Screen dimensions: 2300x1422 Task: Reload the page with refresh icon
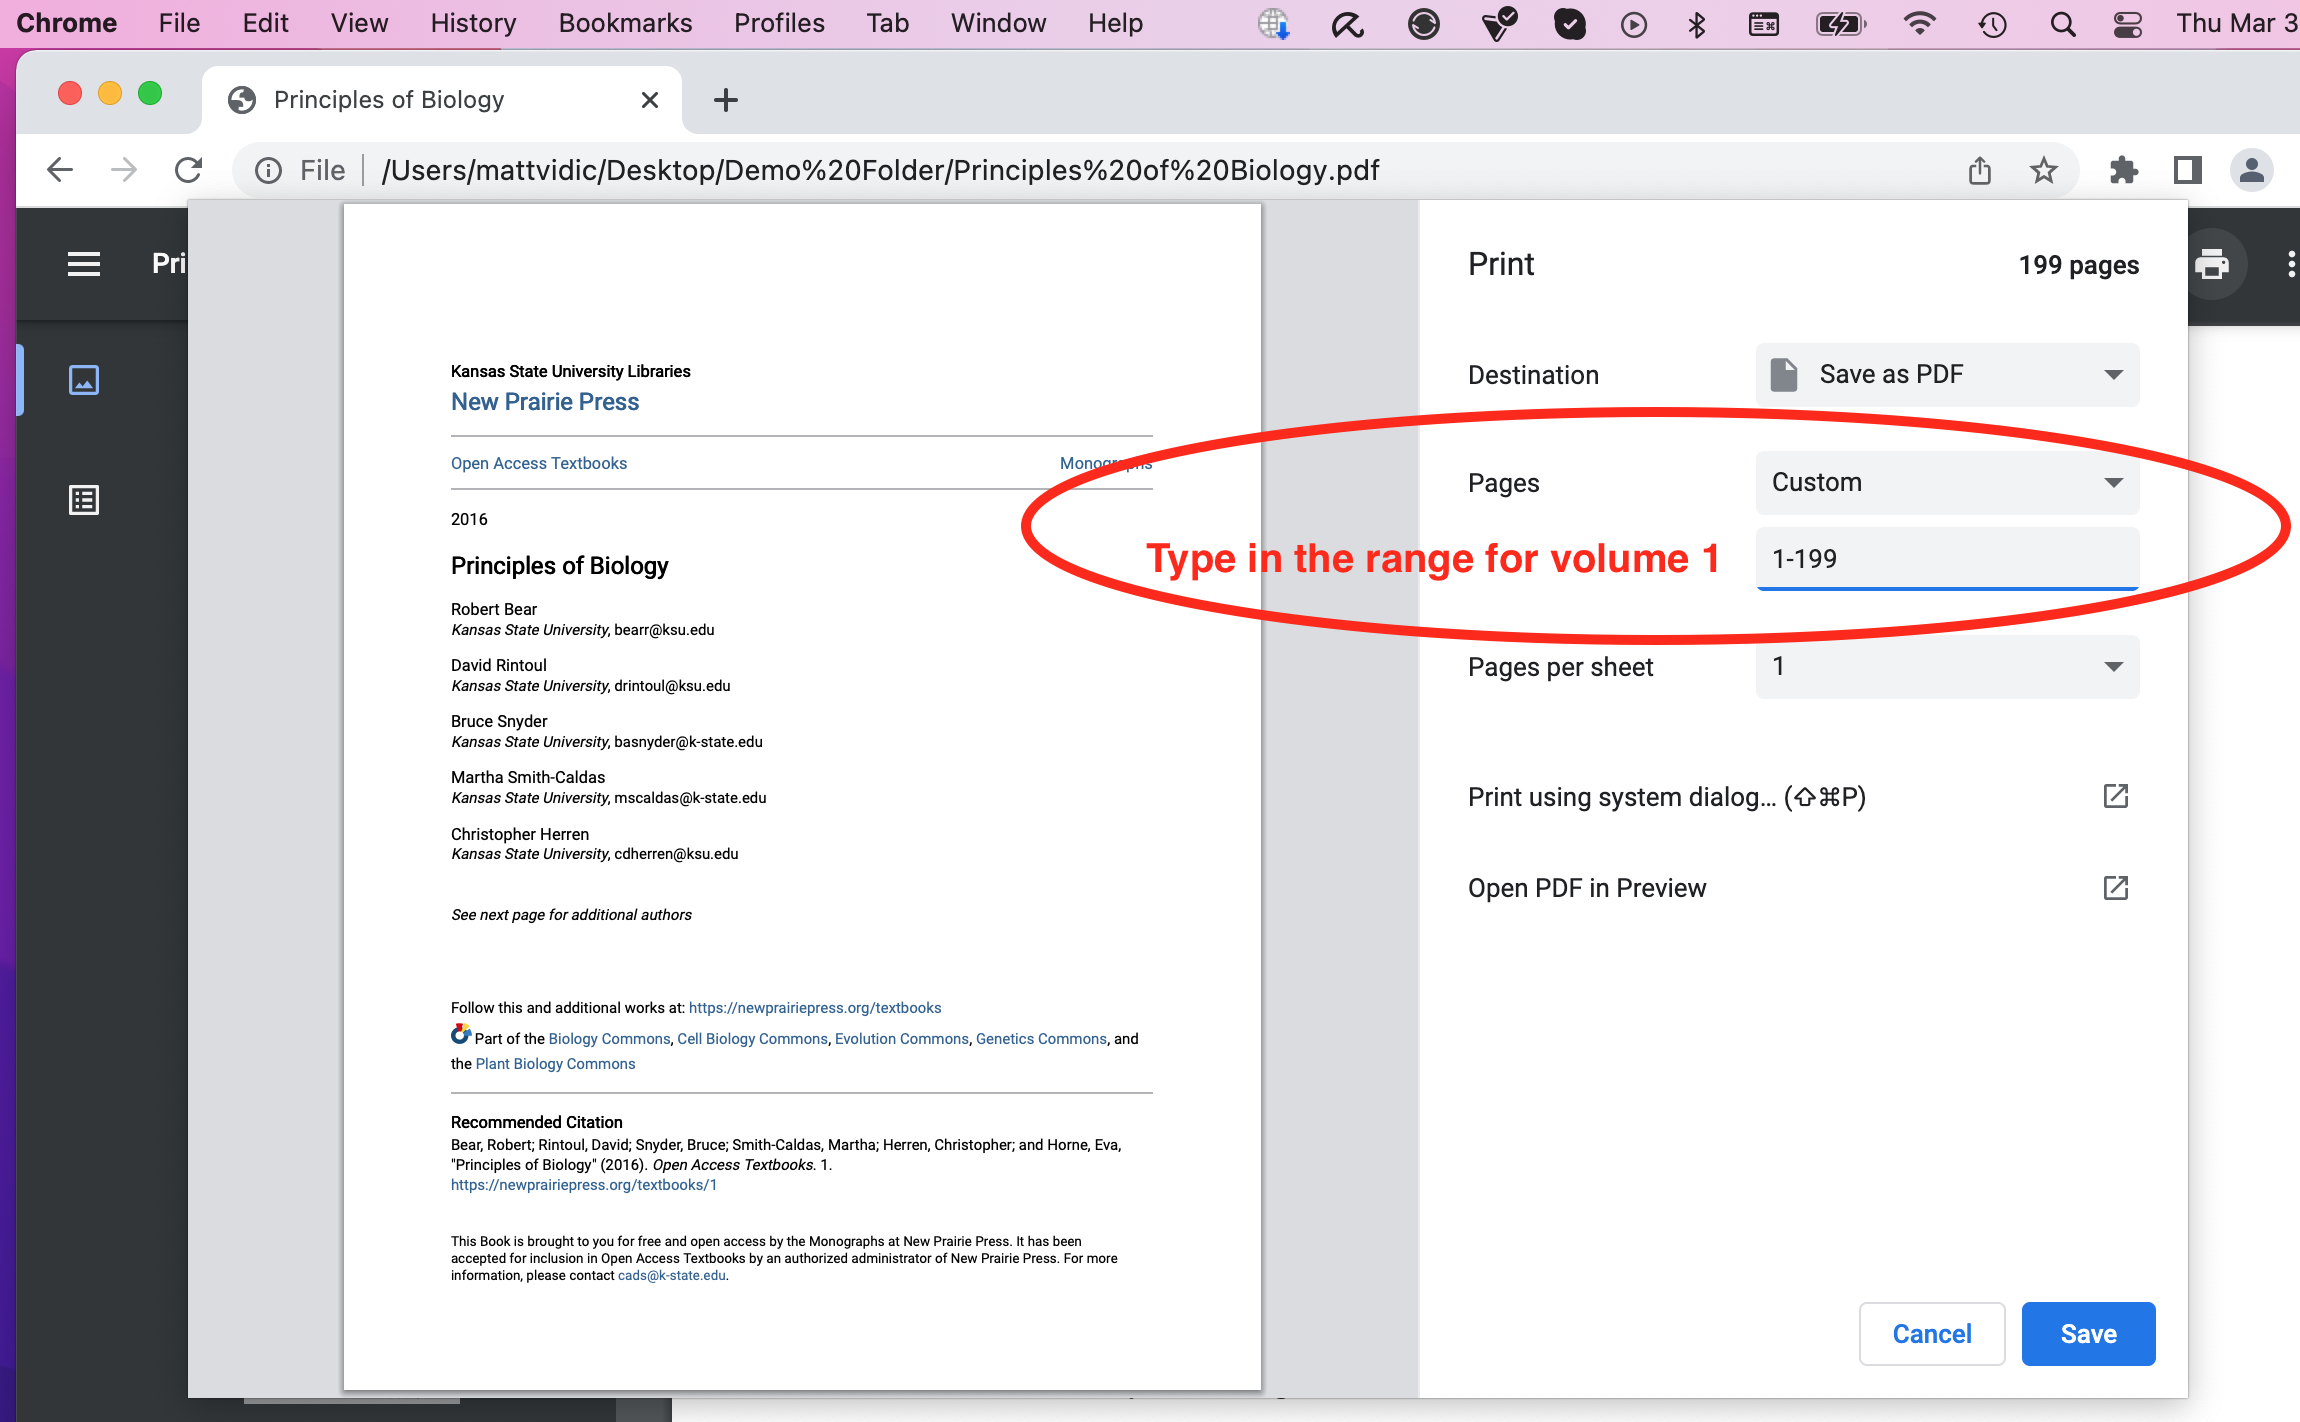coord(189,171)
